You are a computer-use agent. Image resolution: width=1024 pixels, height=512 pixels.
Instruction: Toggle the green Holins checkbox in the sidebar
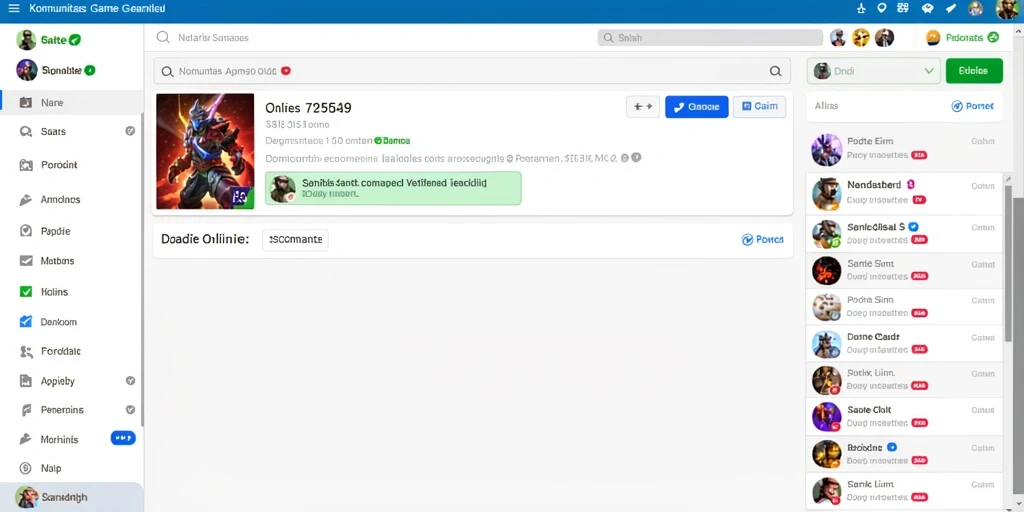(x=26, y=292)
